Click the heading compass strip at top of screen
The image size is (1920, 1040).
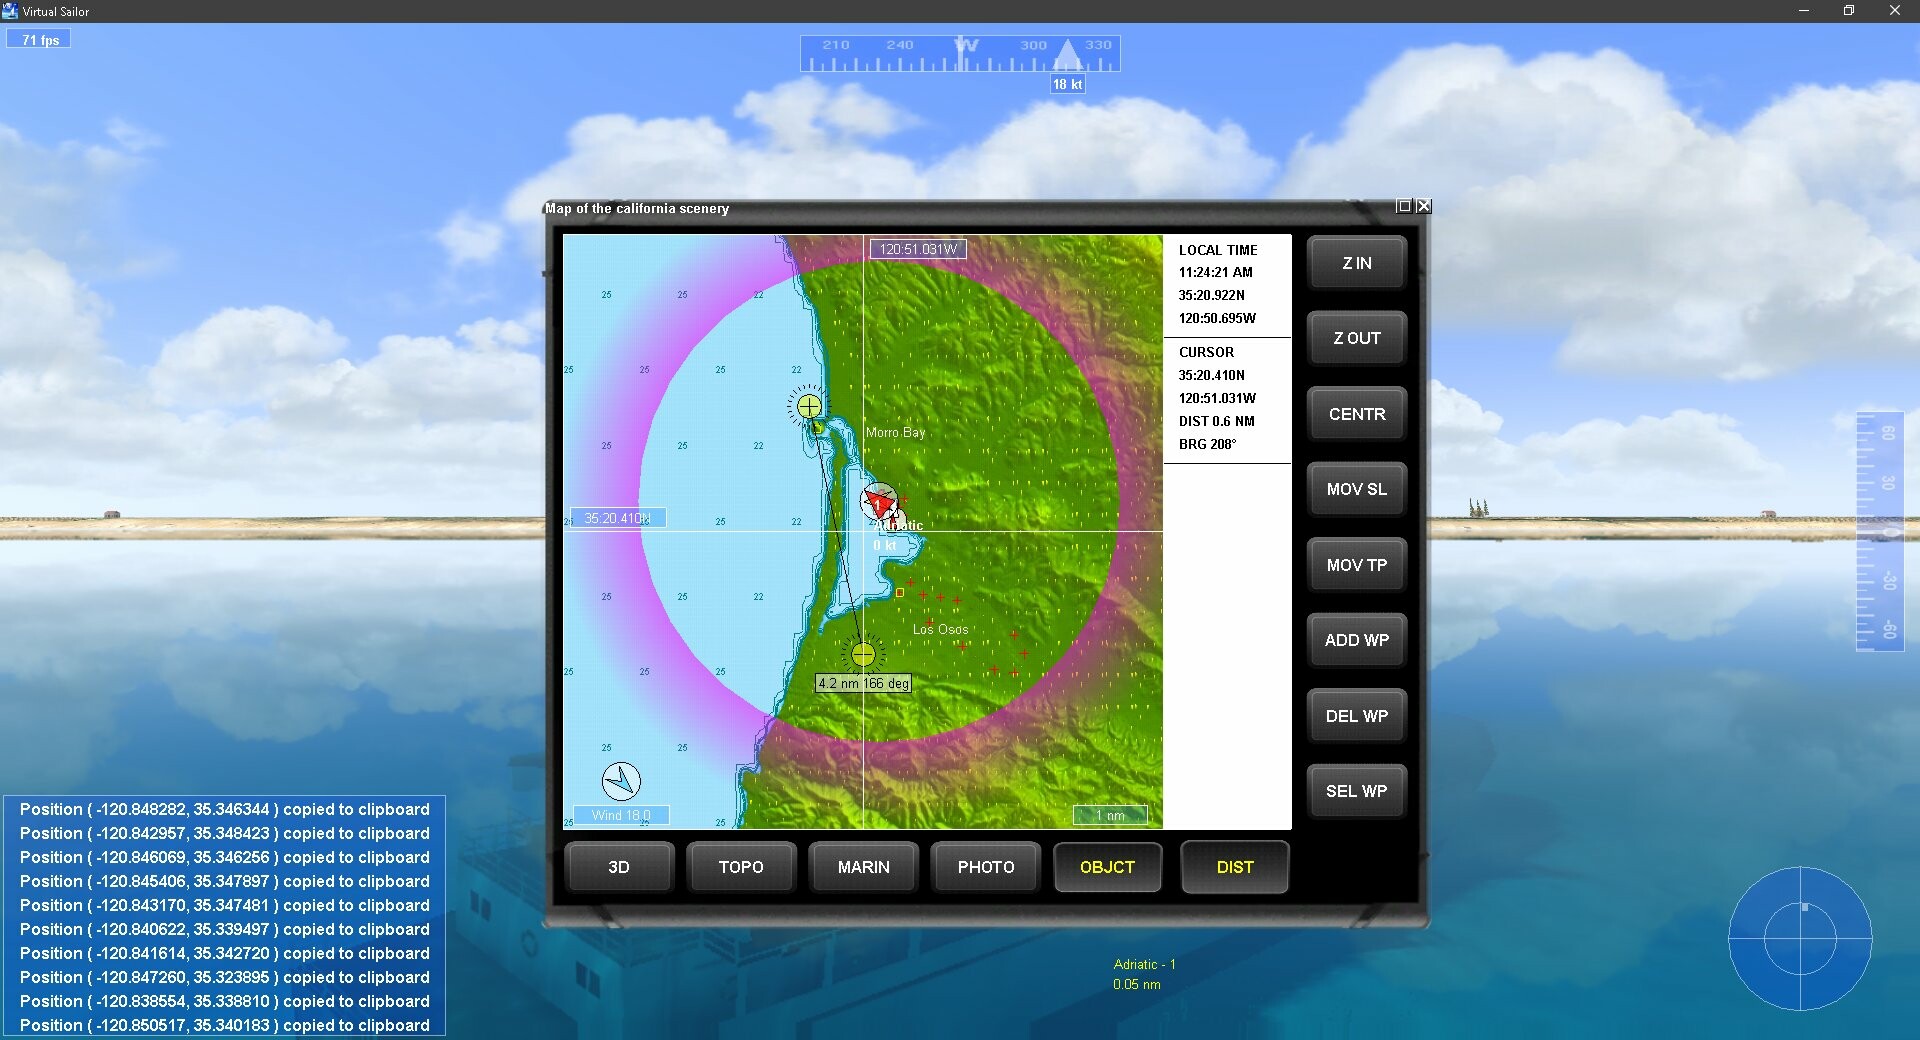click(958, 53)
